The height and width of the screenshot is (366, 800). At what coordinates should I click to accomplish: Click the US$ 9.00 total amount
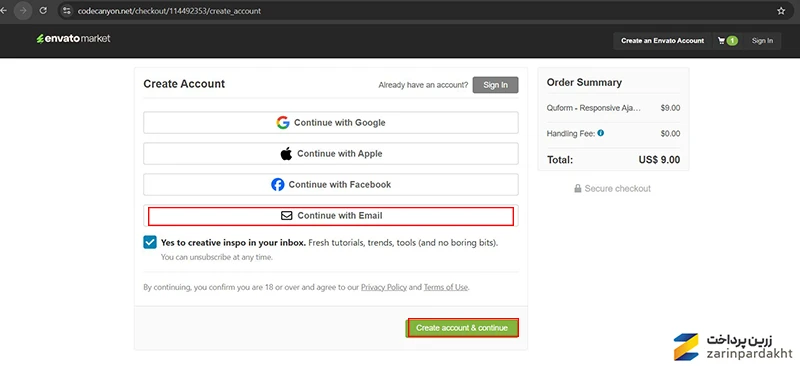(x=659, y=160)
